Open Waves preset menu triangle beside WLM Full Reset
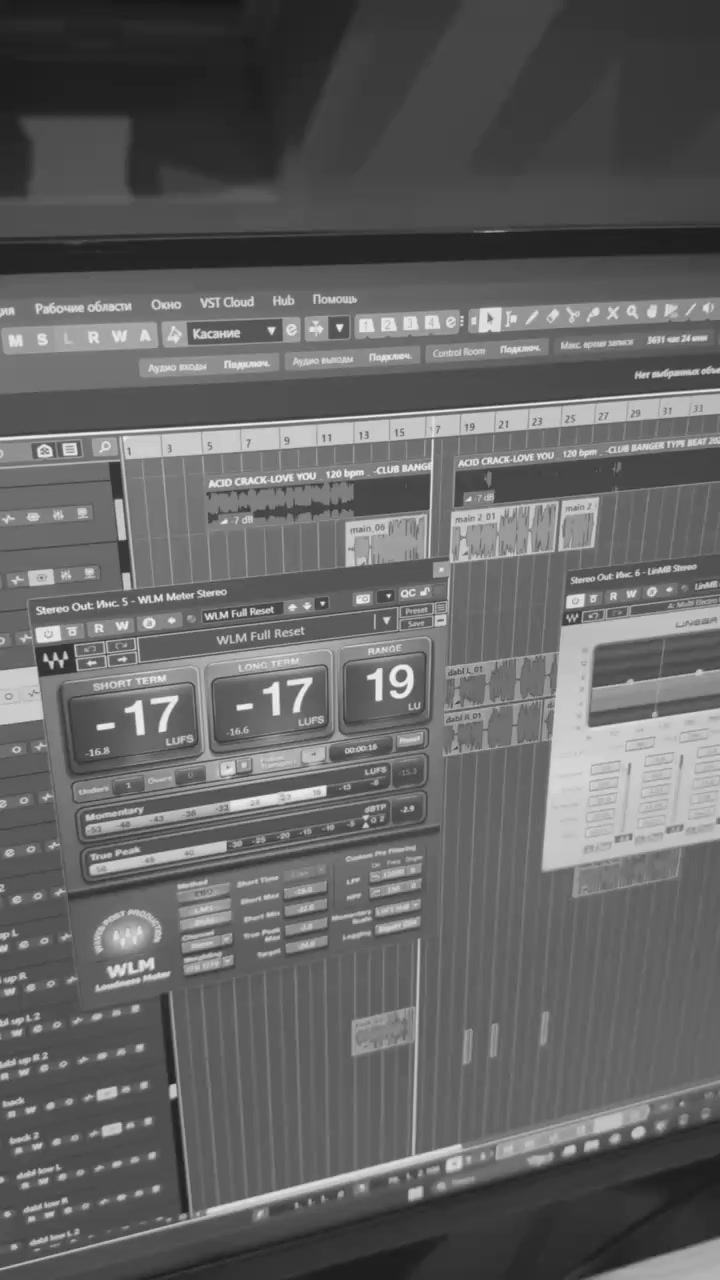 pyautogui.click(x=387, y=621)
